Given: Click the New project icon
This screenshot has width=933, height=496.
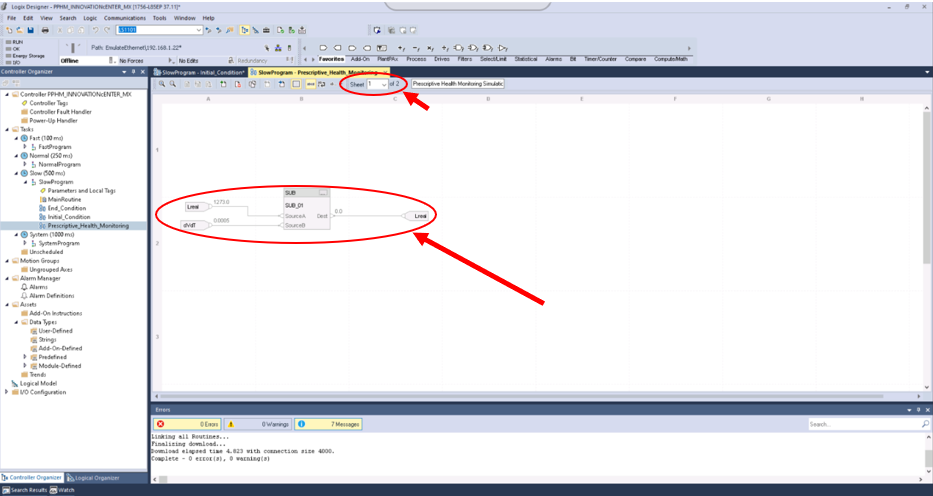Looking at the screenshot, I should [9, 30].
